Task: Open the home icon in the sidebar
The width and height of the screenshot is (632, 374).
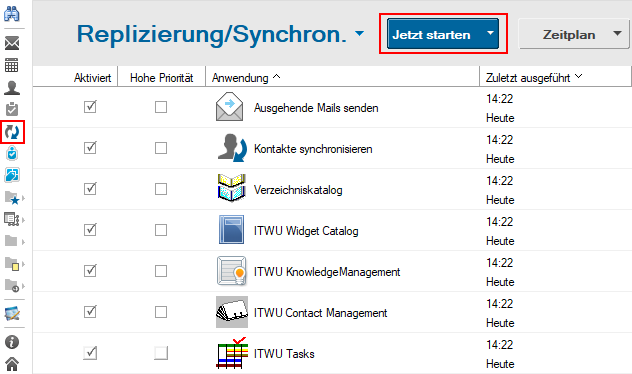Action: (12, 364)
